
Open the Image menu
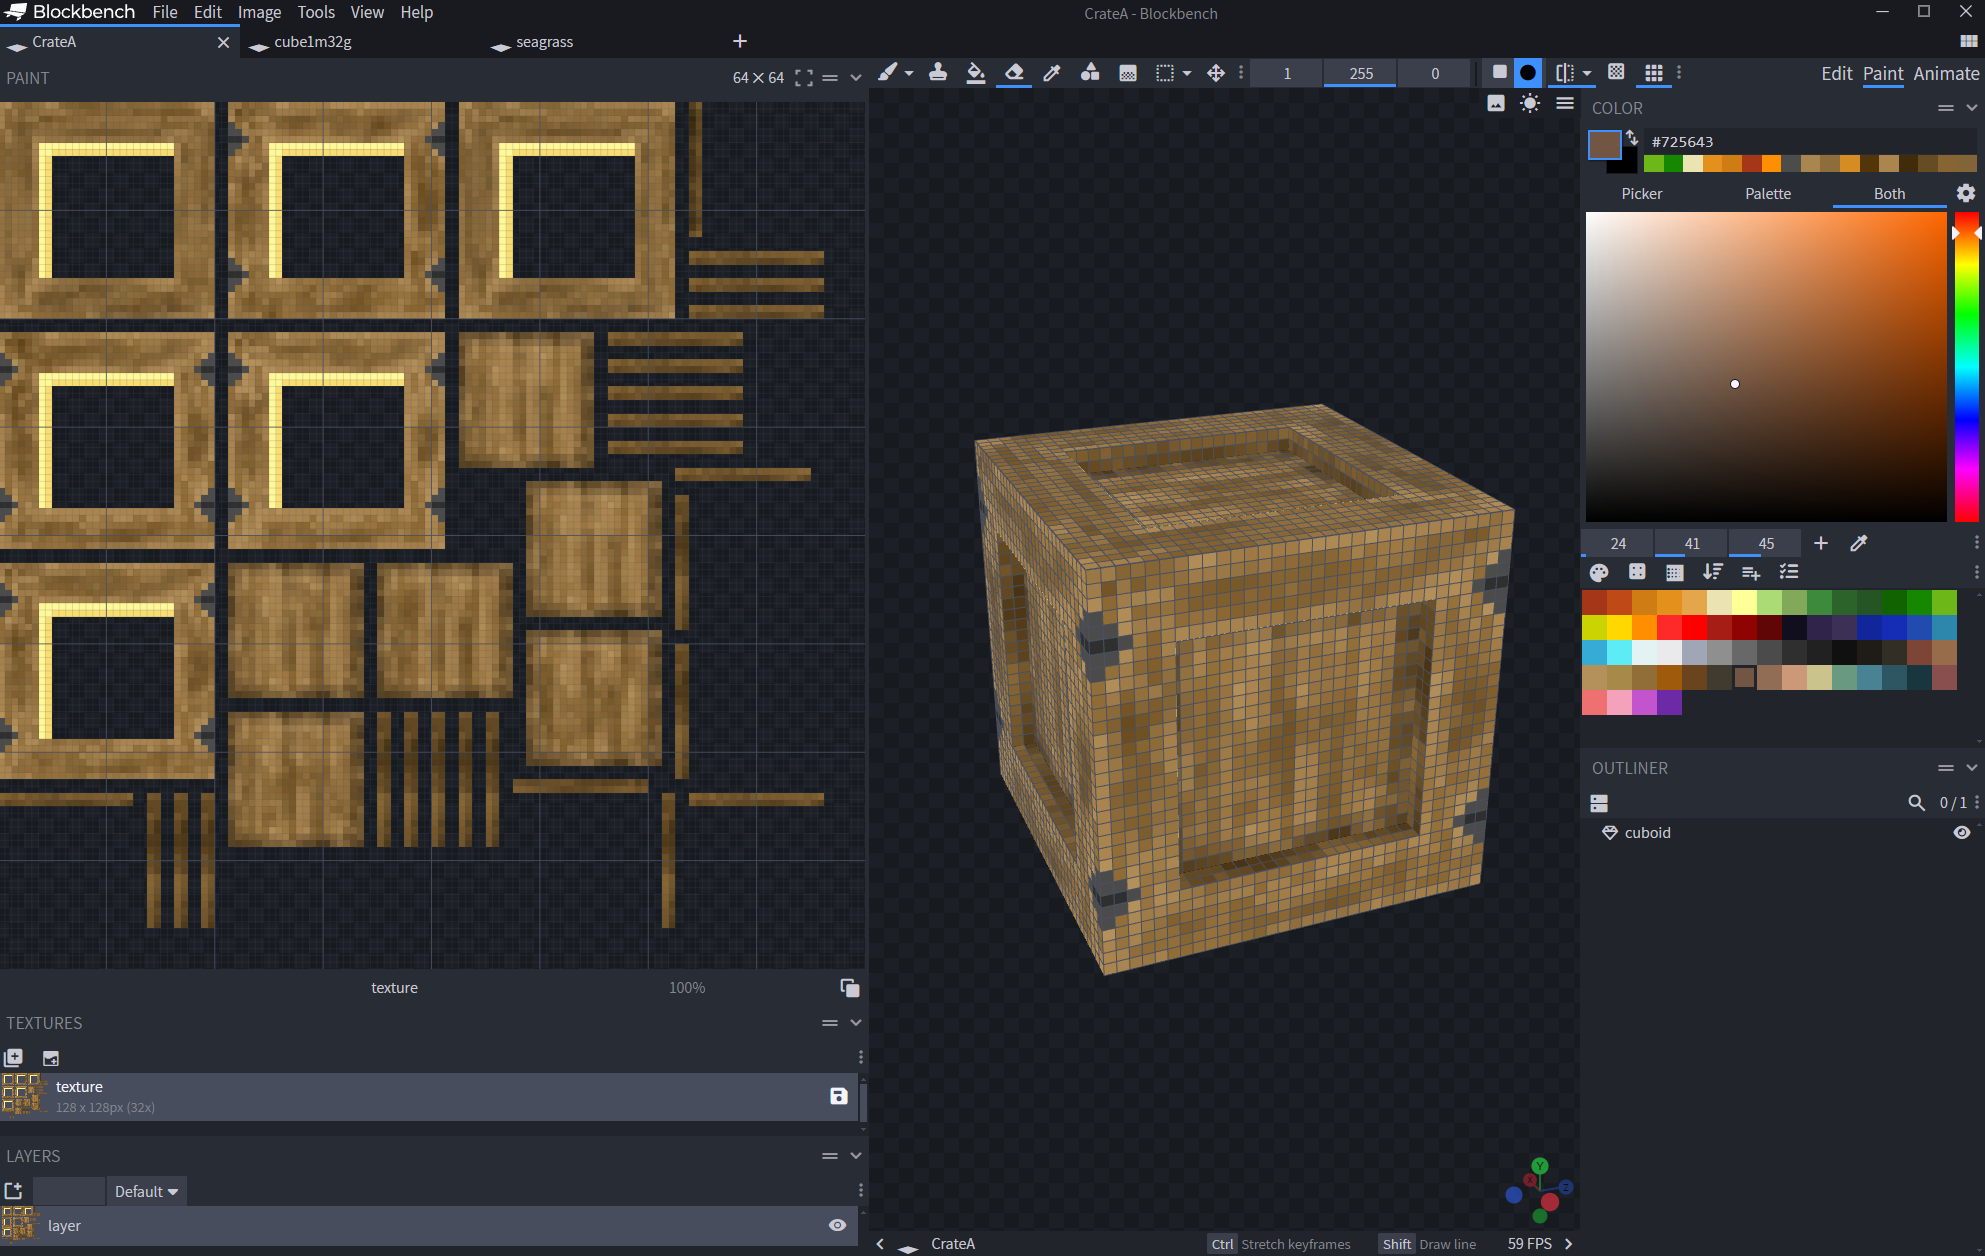(259, 12)
